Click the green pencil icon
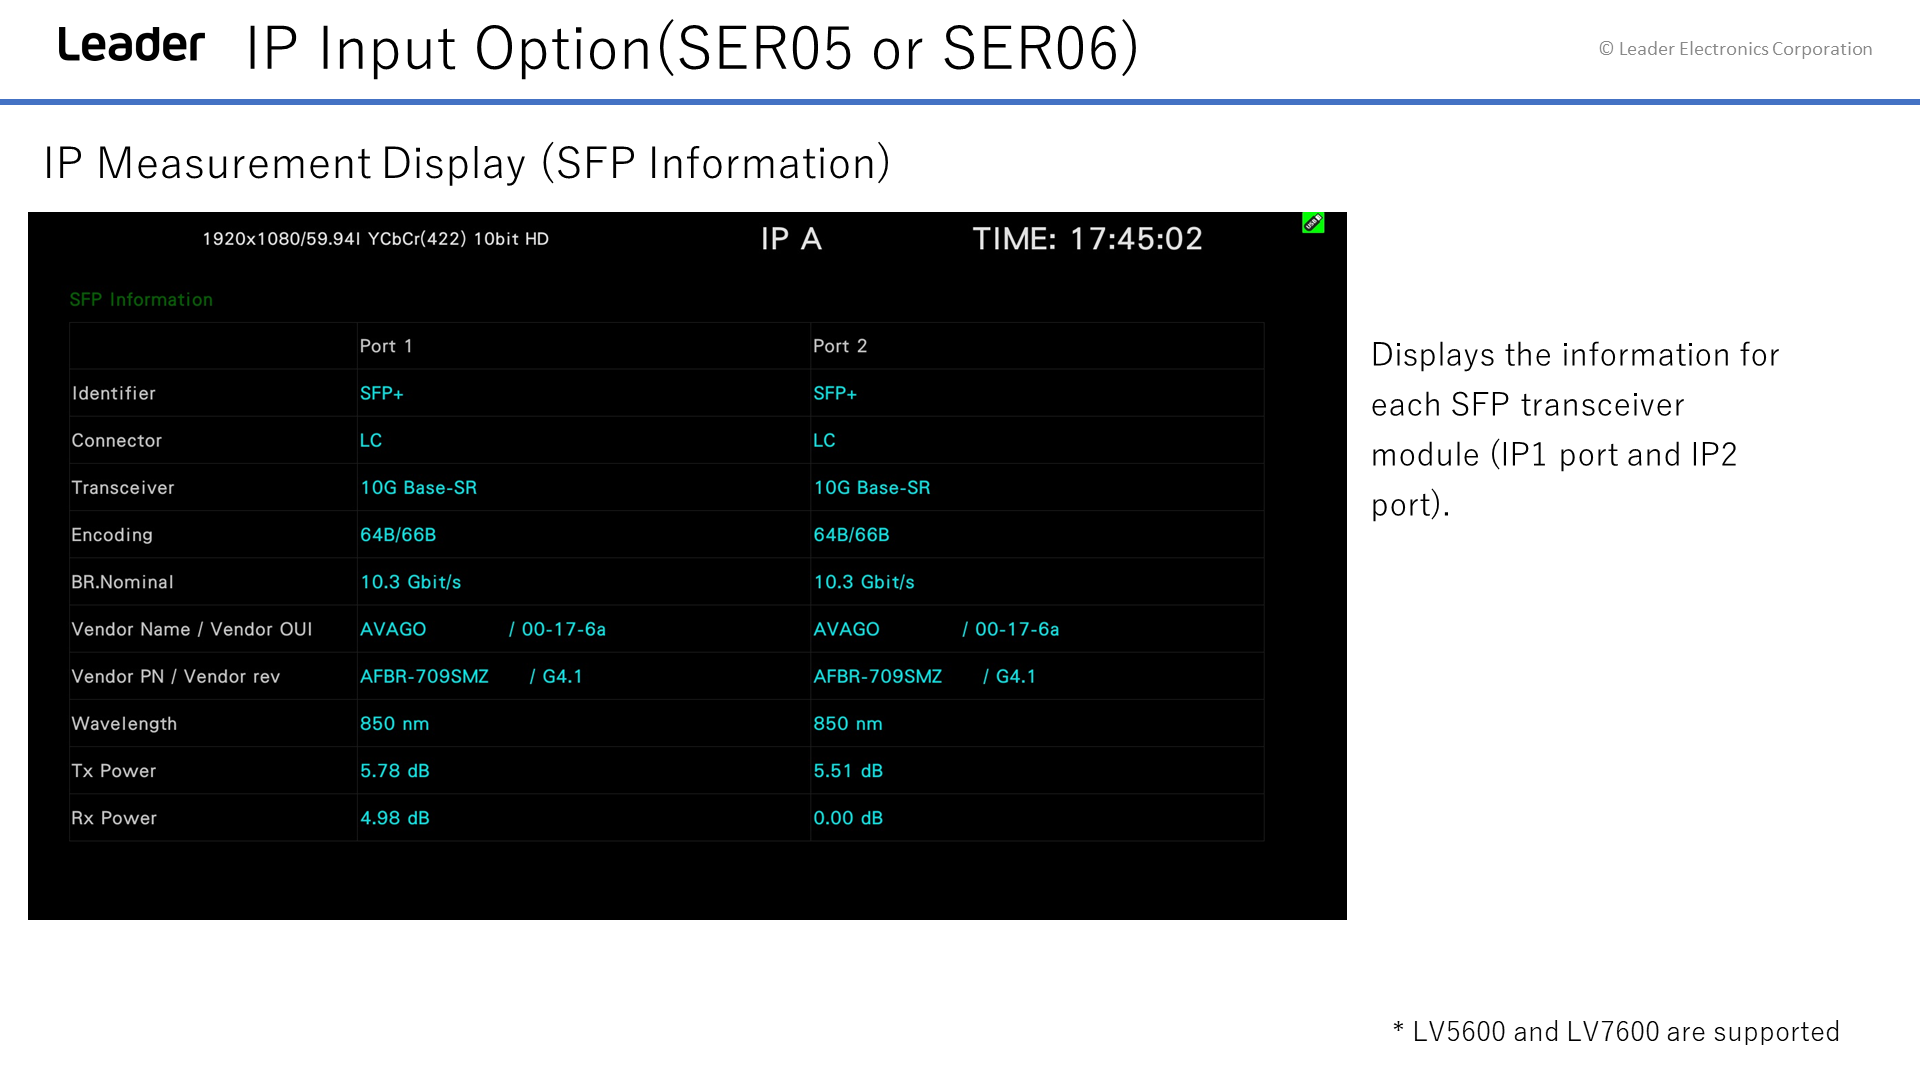The height and width of the screenshot is (1080, 1920). coord(1313,223)
